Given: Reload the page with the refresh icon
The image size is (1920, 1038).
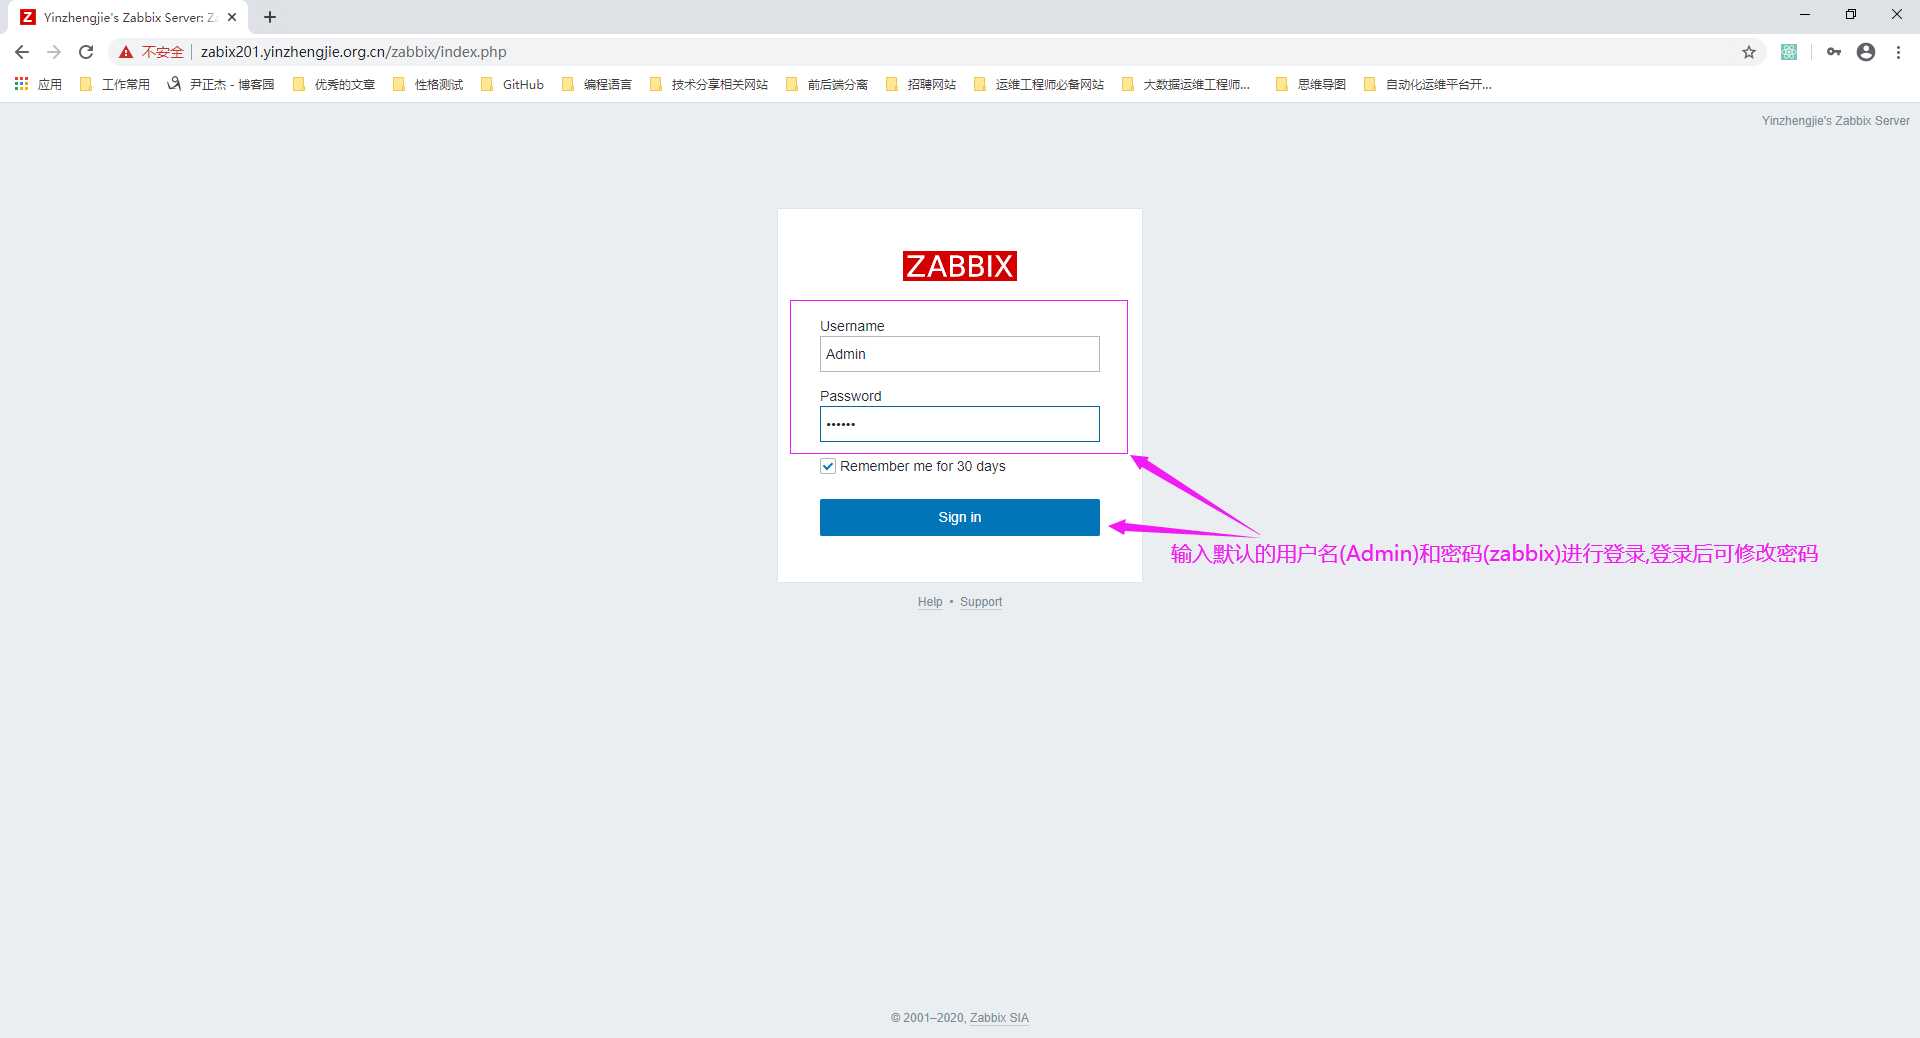Looking at the screenshot, I should pyautogui.click(x=86, y=52).
